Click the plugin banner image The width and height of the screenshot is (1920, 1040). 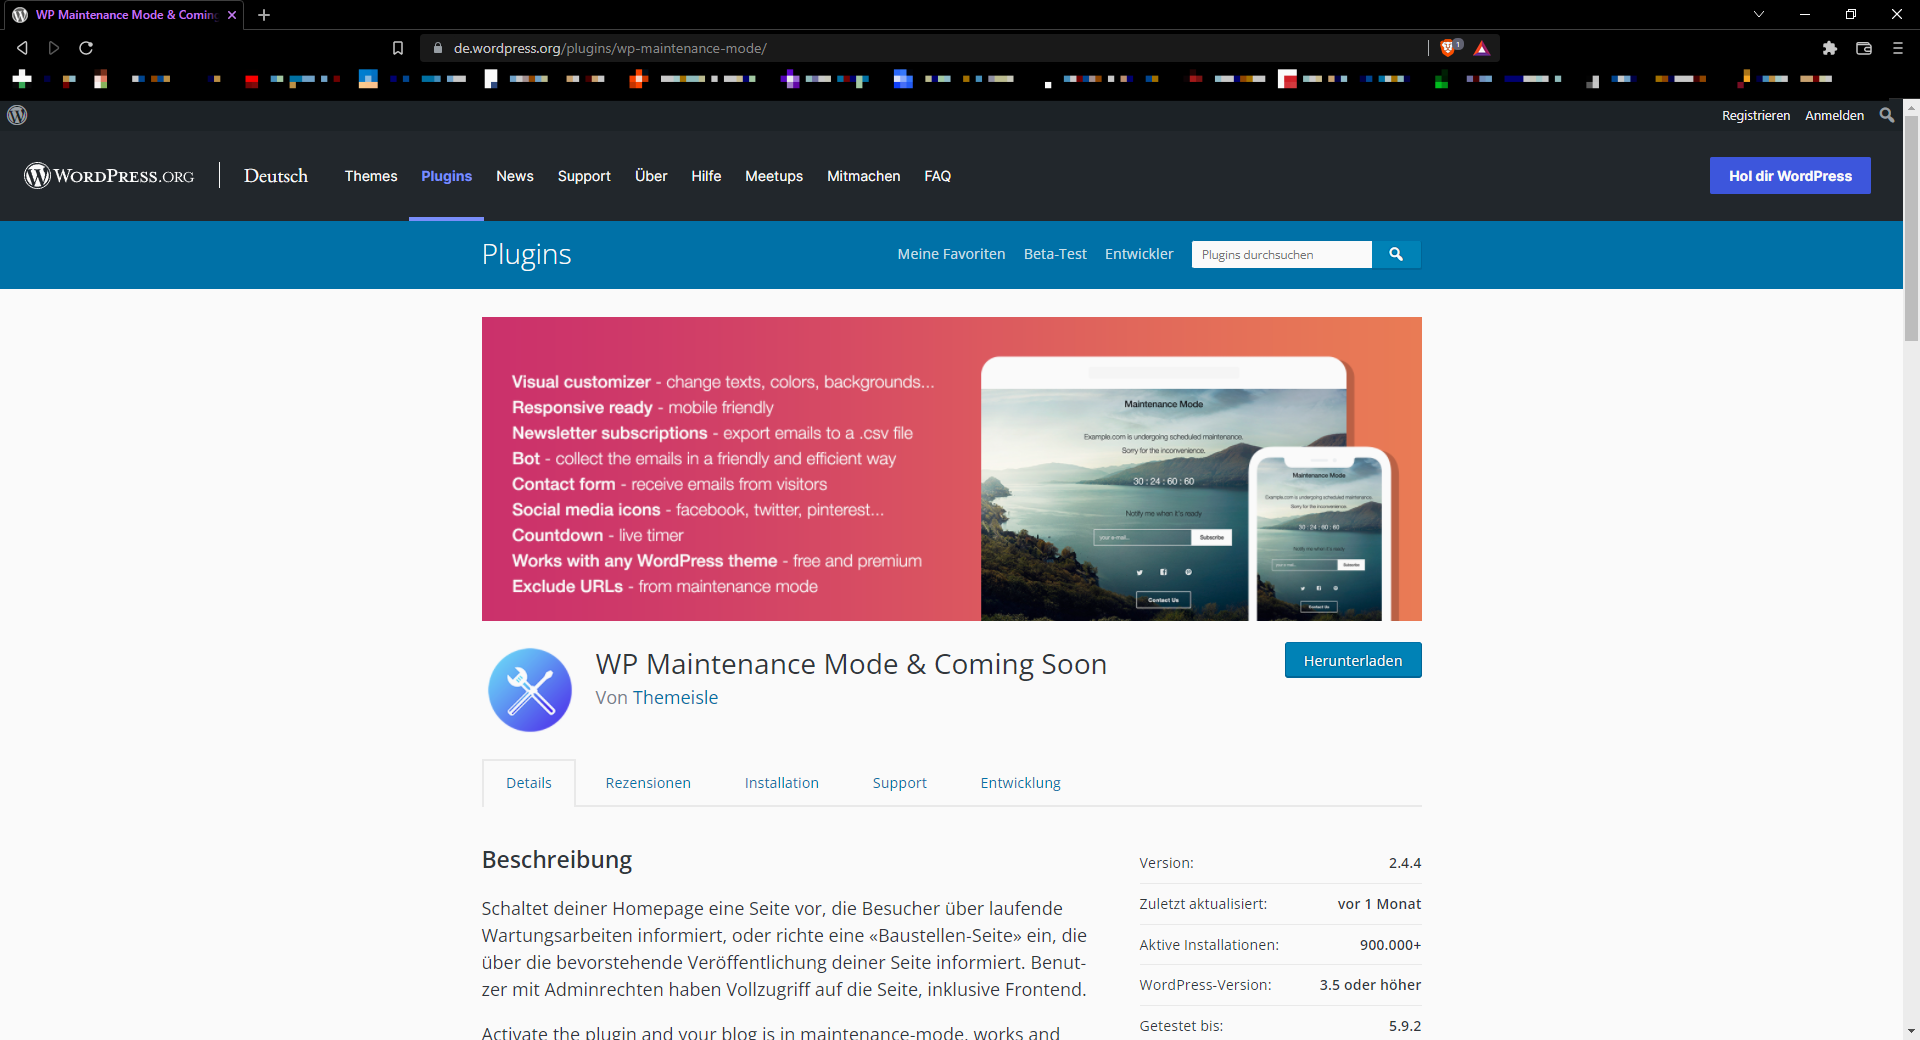click(952, 469)
